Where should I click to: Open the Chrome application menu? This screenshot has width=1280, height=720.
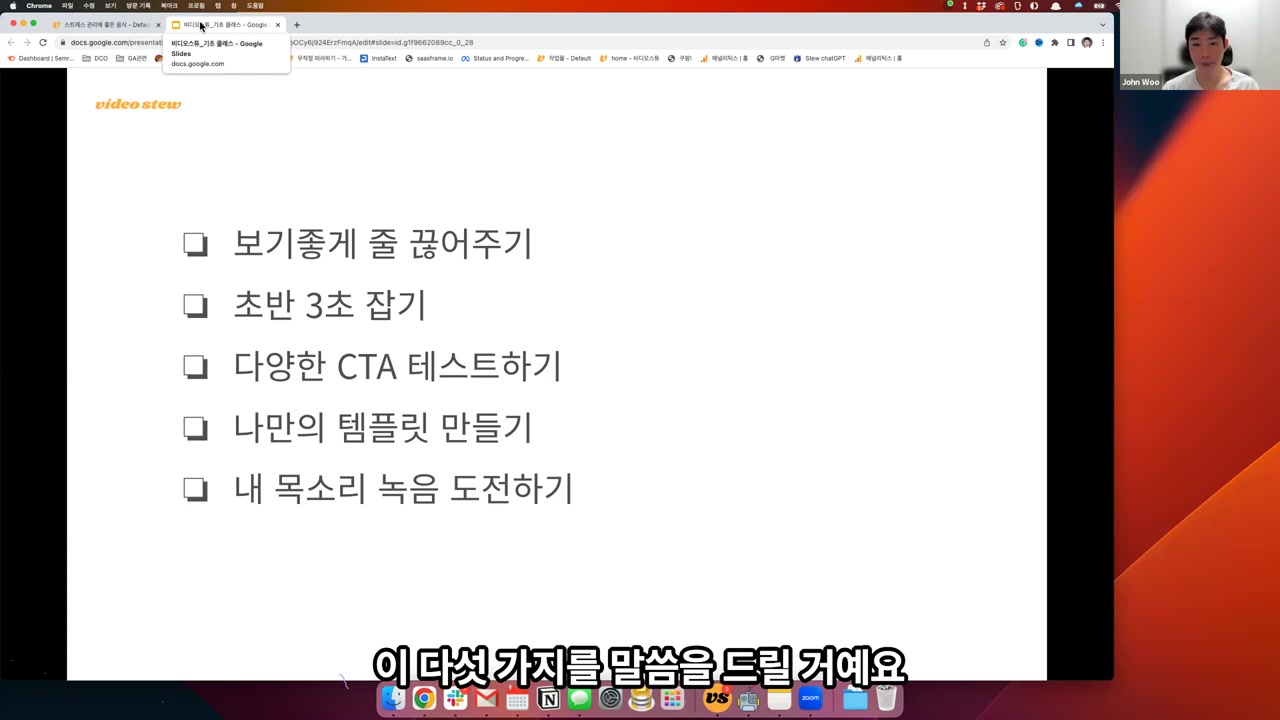click(x=39, y=6)
